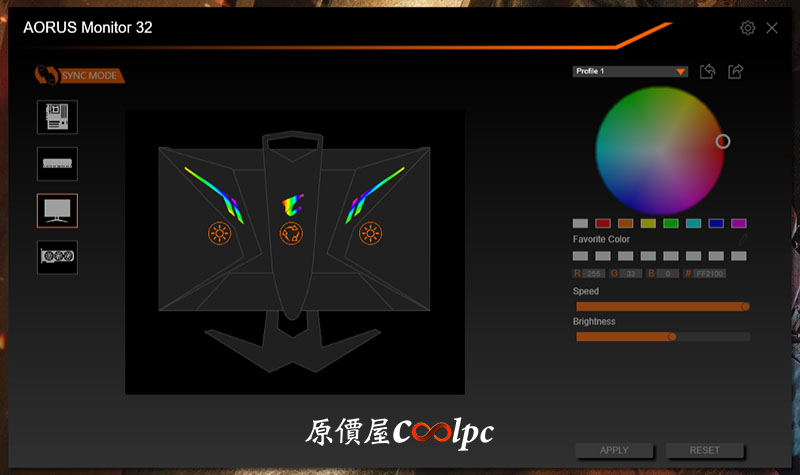Choose the cyan preset color swatch

[x=693, y=223]
